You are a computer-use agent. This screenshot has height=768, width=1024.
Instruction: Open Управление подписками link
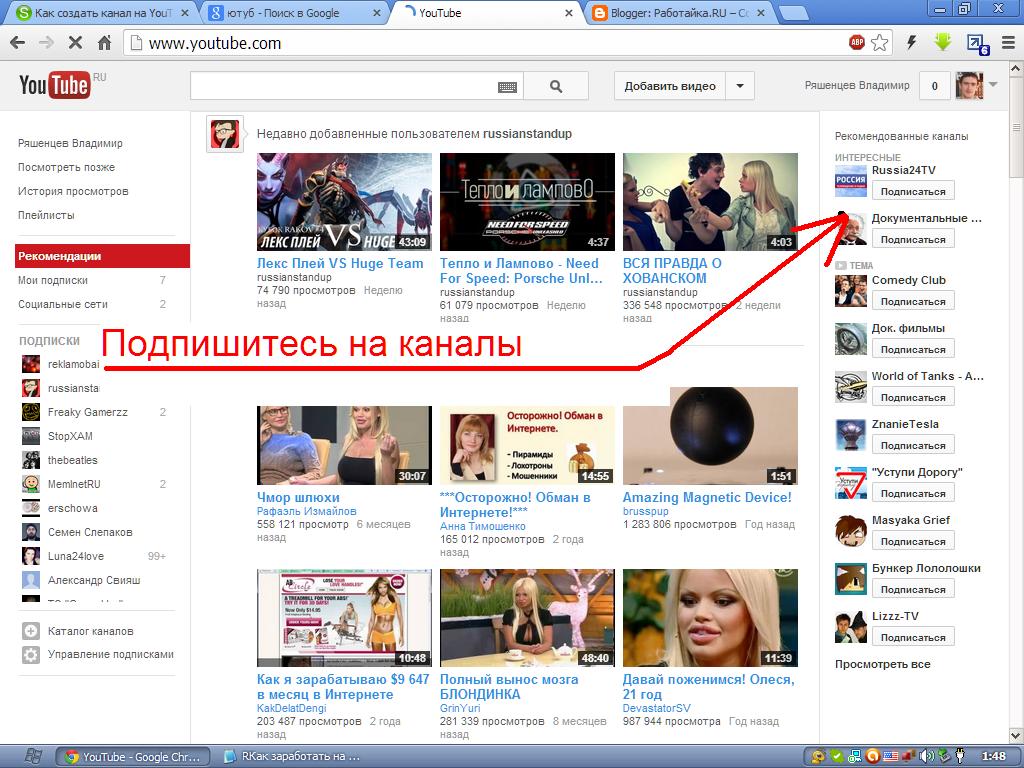[111, 654]
